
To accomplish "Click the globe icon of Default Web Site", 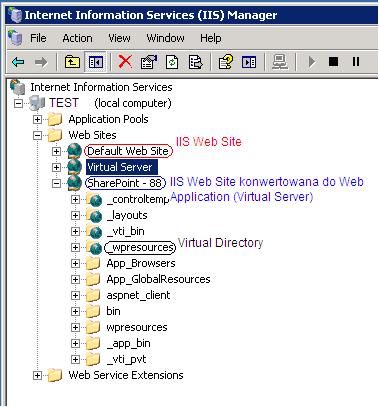I will point(74,151).
